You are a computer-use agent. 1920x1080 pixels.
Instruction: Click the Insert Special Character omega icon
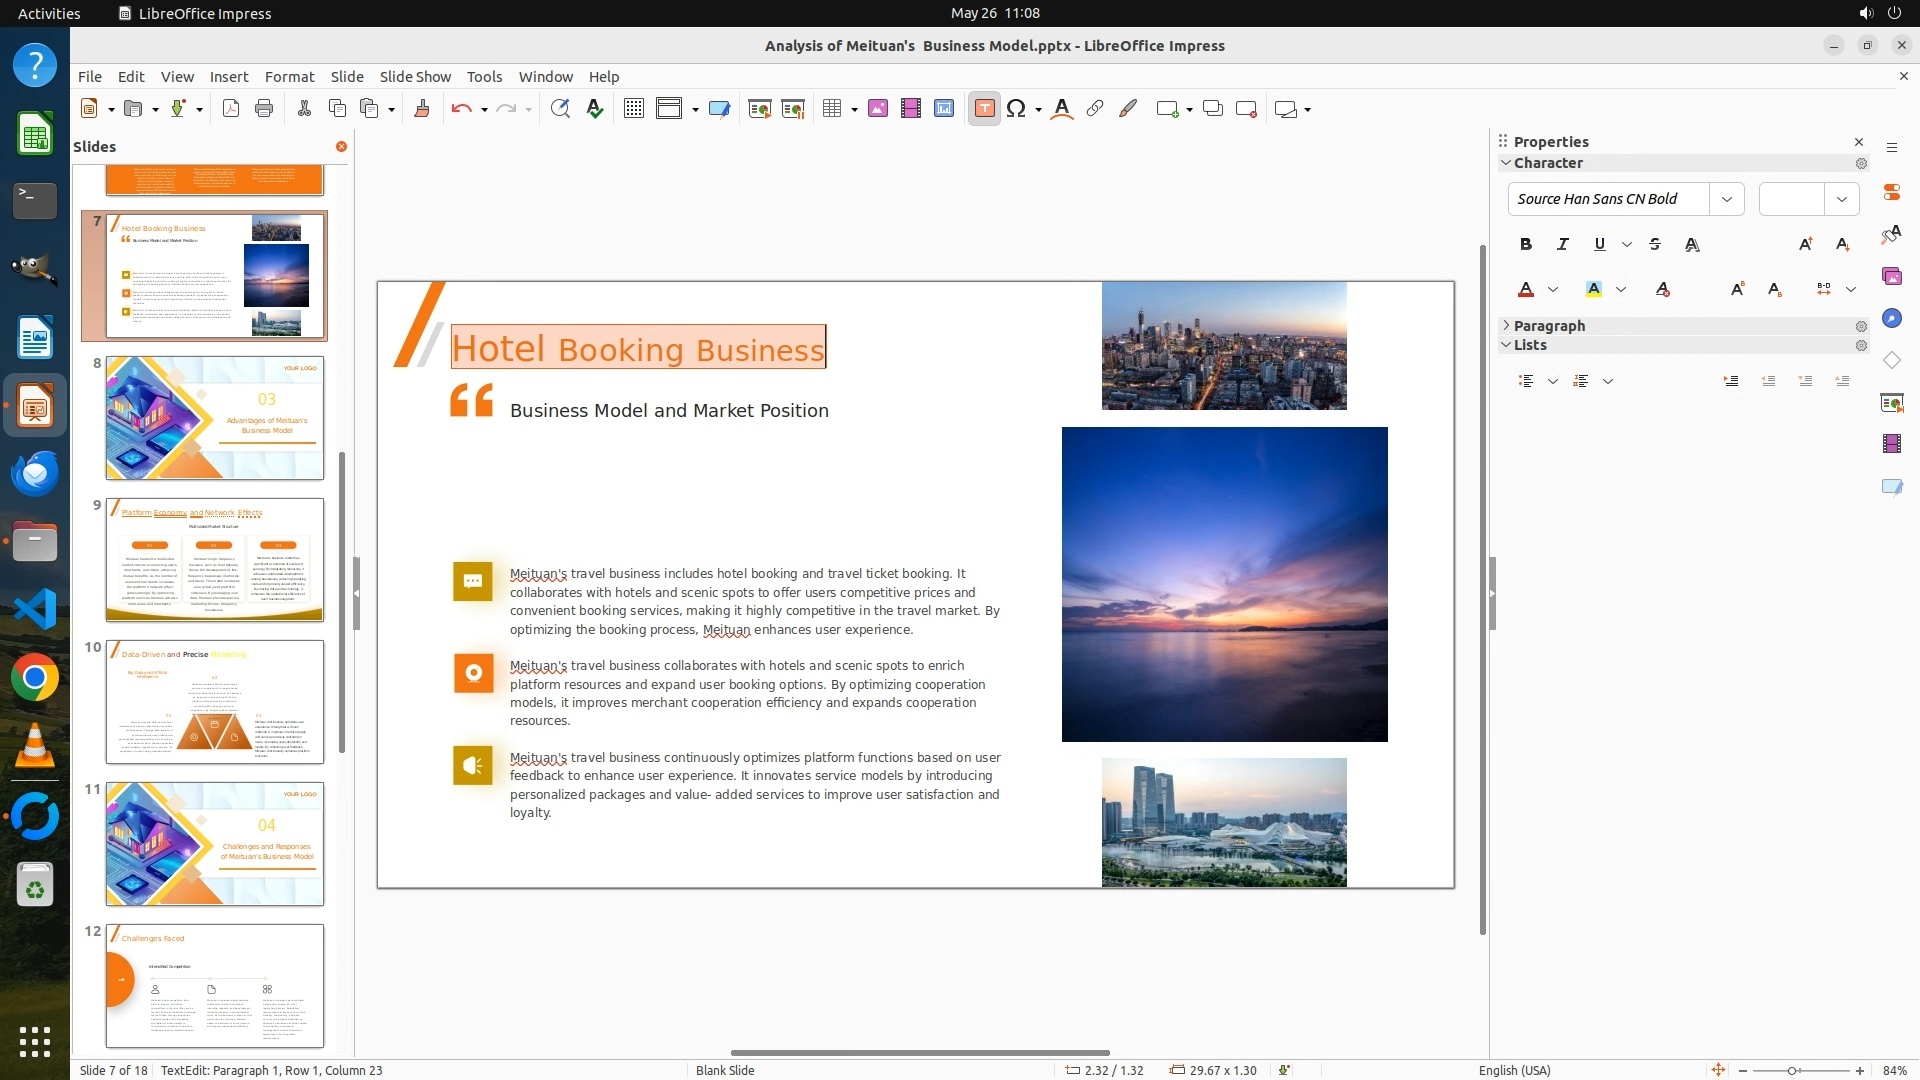(x=1016, y=109)
